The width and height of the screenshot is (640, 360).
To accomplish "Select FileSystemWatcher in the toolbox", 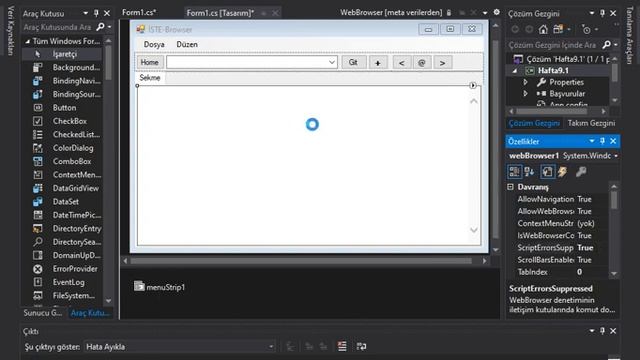I will pos(62,296).
